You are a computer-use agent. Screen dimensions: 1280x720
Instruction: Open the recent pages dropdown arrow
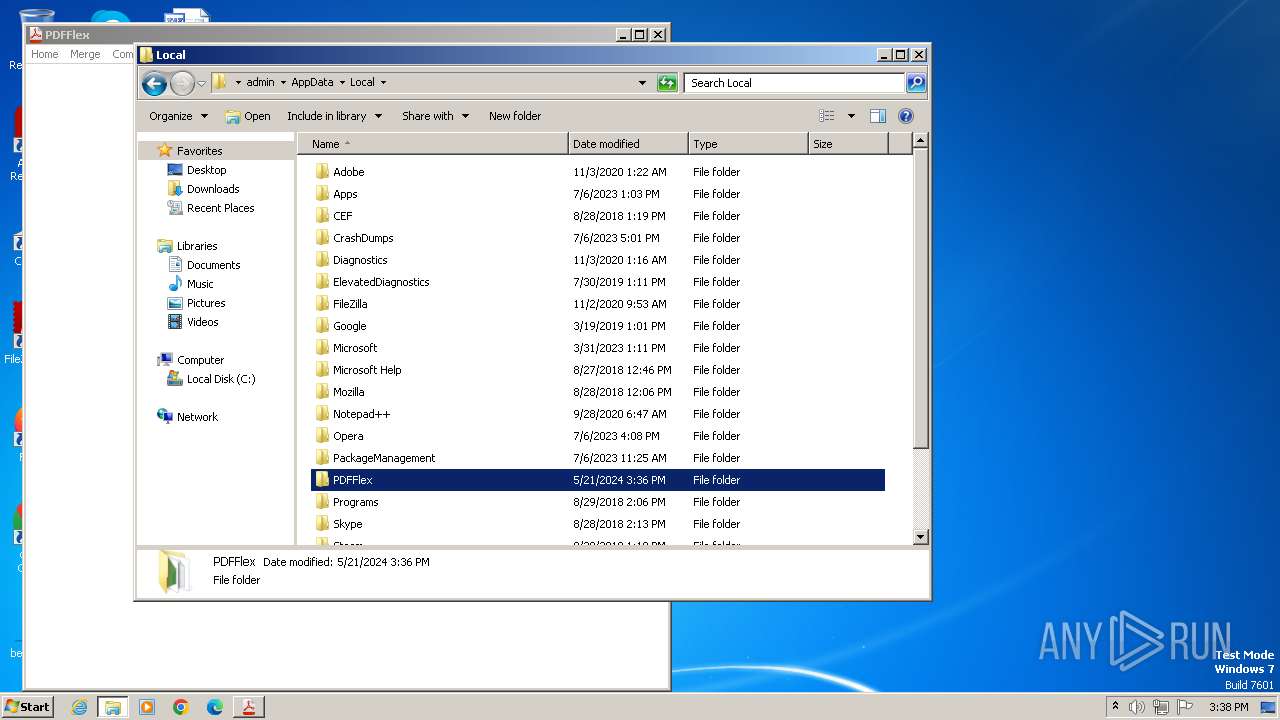click(201, 83)
